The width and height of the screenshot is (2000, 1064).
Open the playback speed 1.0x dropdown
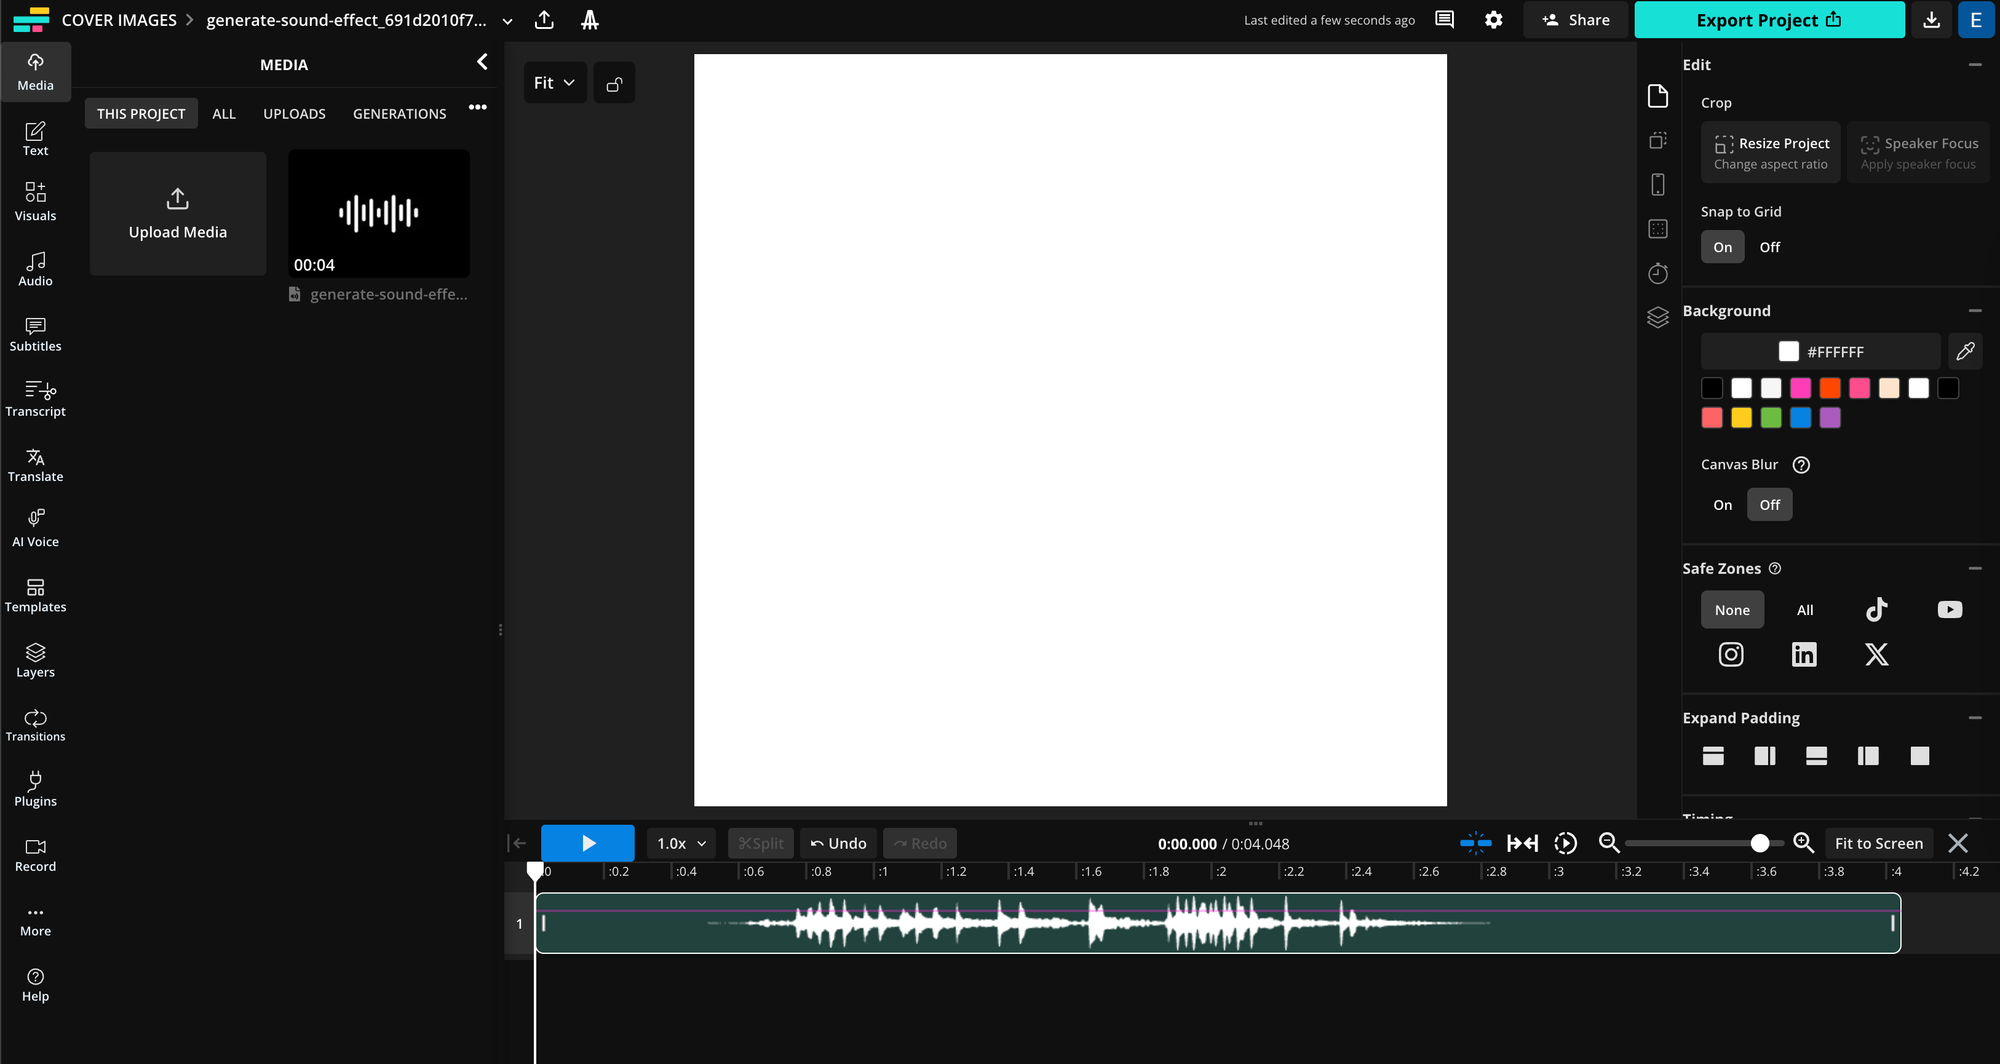click(x=679, y=843)
